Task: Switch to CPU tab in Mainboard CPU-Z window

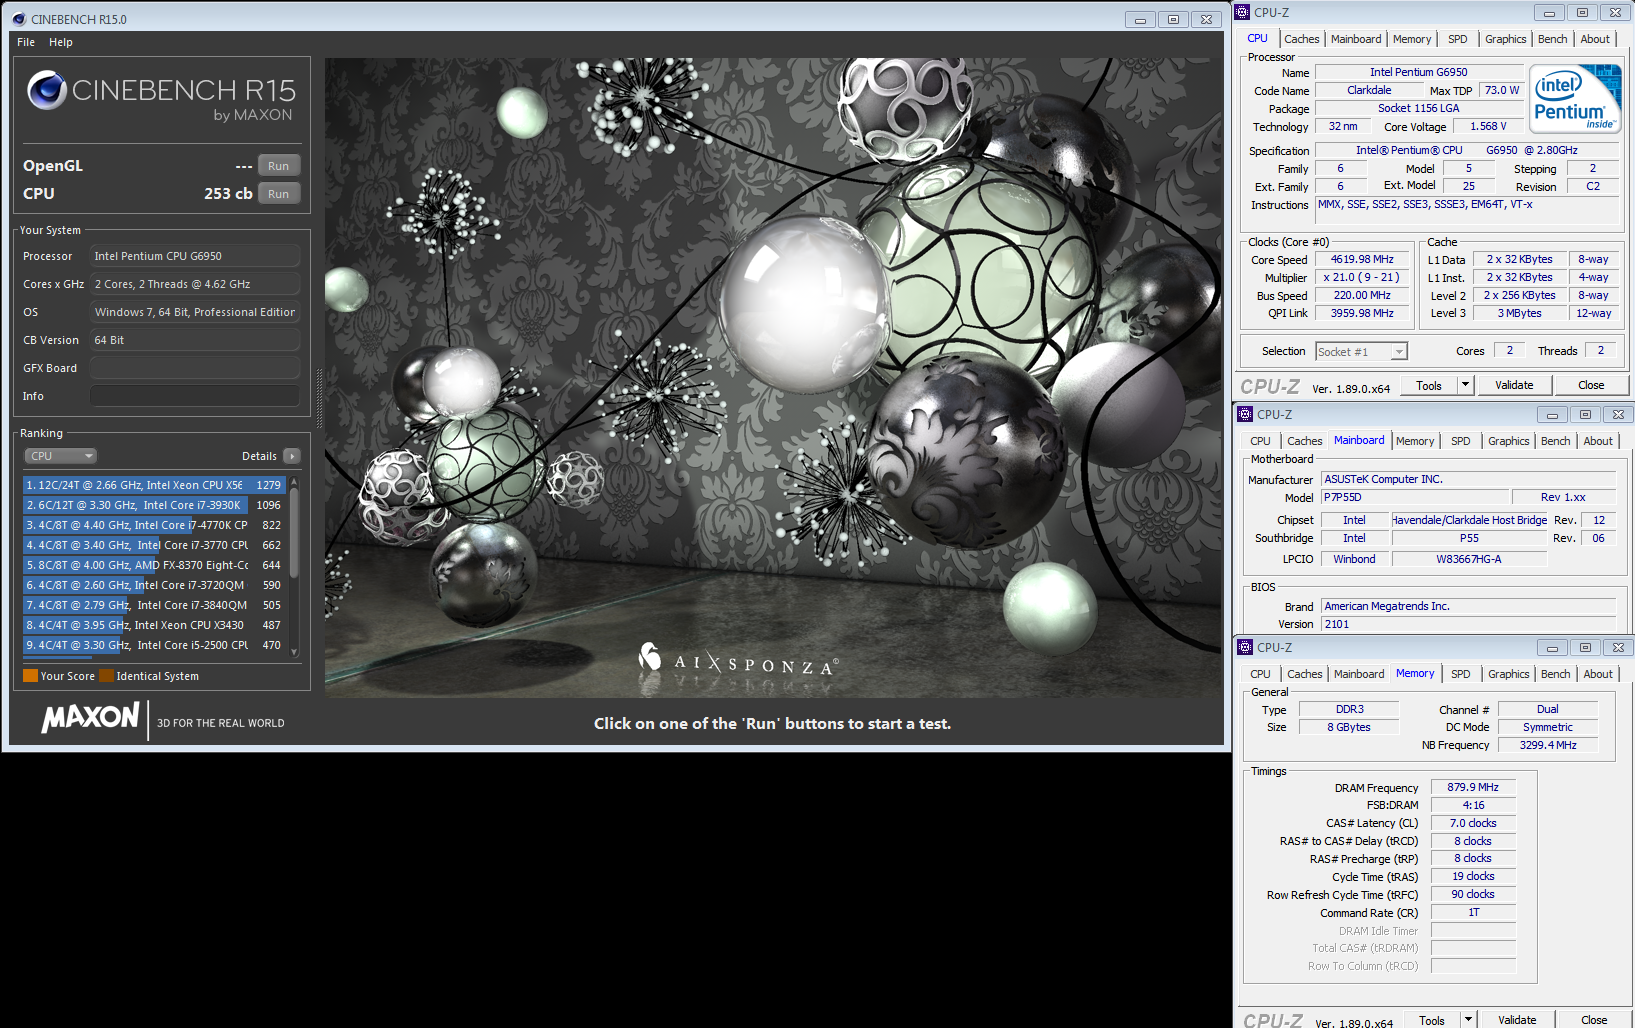Action: (1260, 441)
